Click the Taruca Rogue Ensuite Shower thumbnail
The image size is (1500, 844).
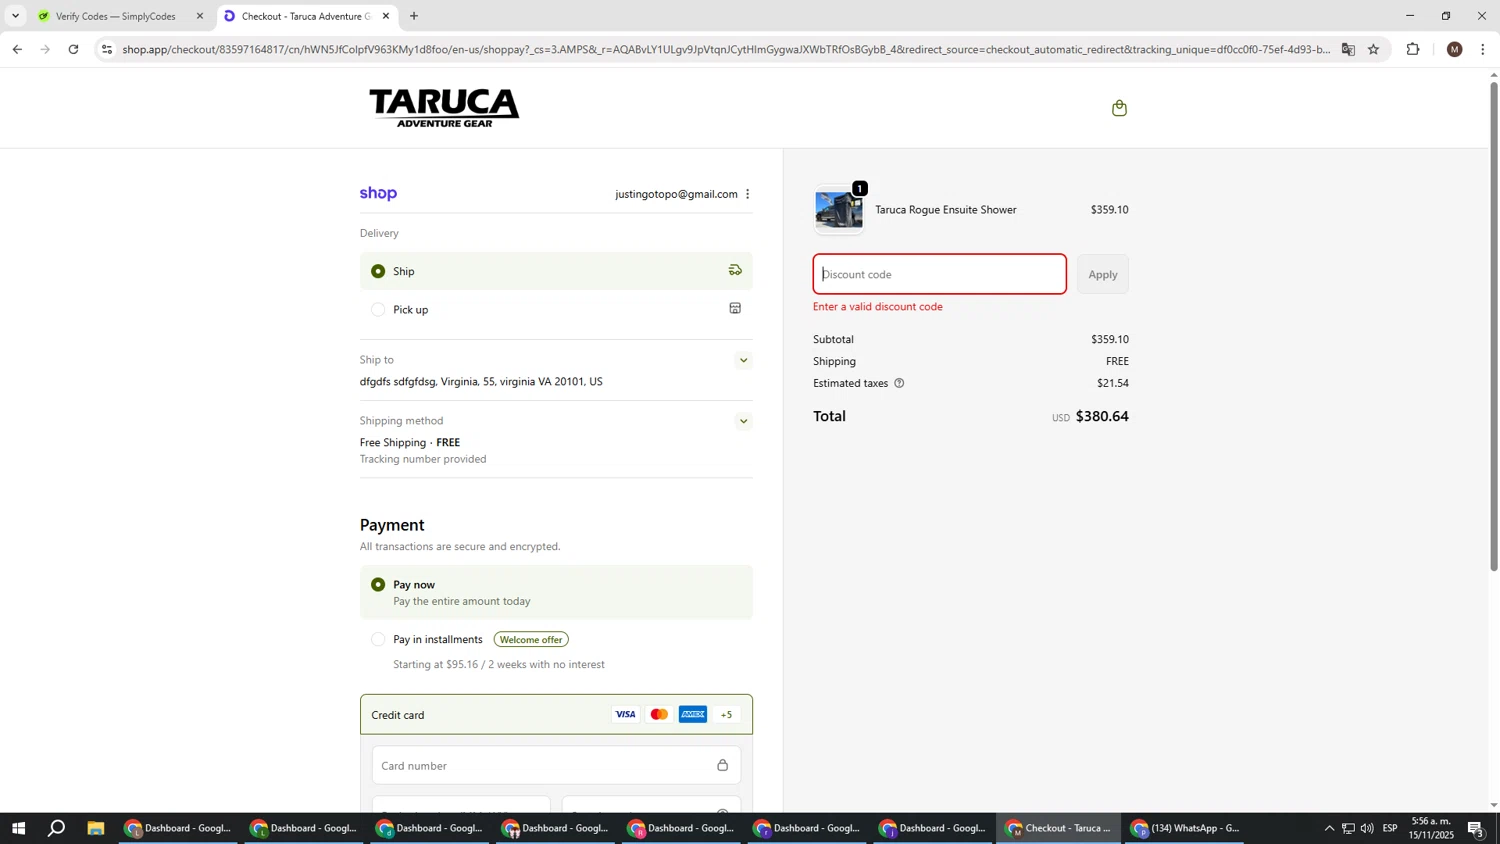pos(839,210)
